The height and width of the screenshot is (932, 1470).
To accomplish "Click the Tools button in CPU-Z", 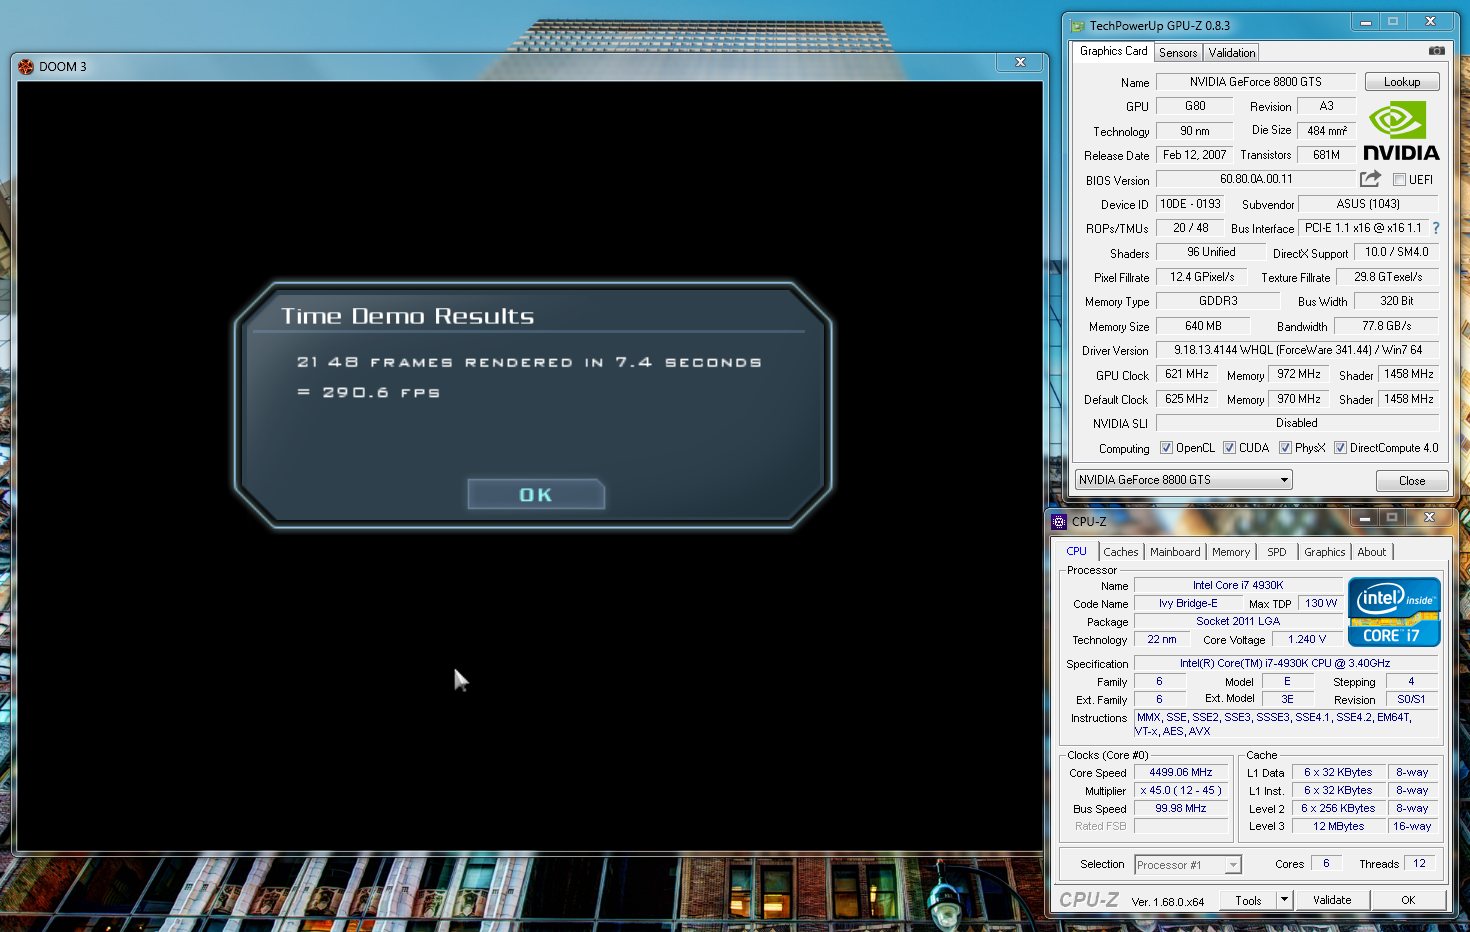I will (x=1249, y=900).
